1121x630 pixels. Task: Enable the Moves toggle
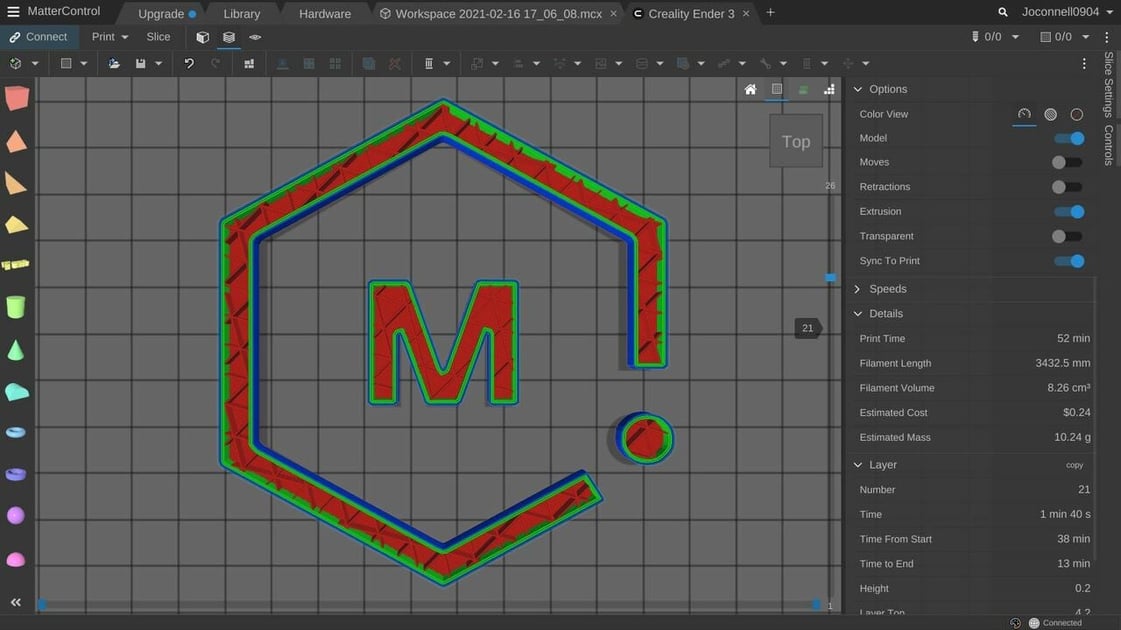tap(1066, 162)
